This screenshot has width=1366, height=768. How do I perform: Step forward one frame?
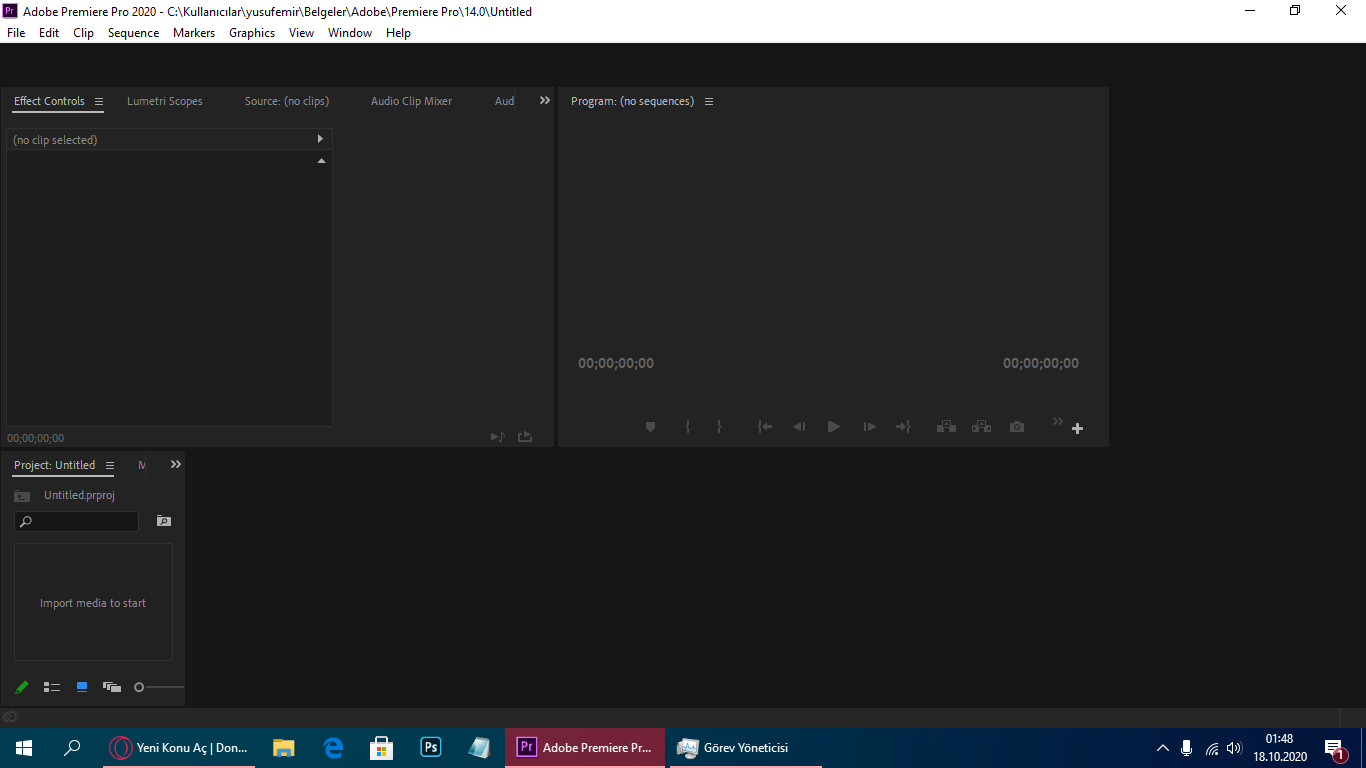pyautogui.click(x=870, y=427)
